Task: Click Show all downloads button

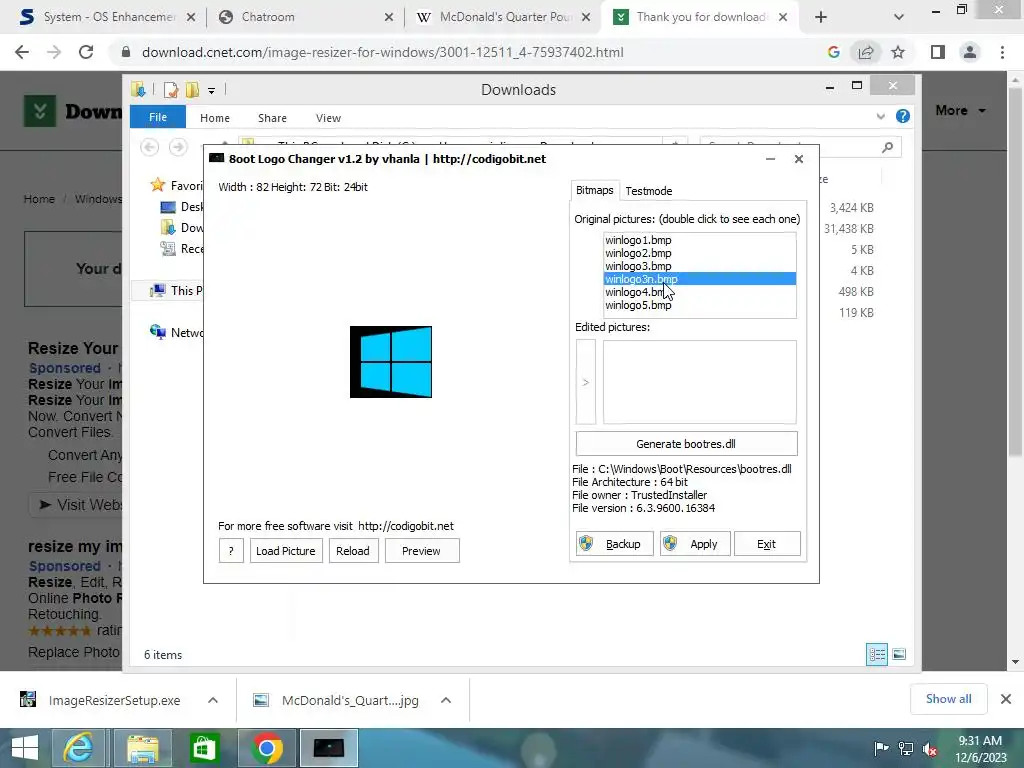Action: (x=948, y=699)
